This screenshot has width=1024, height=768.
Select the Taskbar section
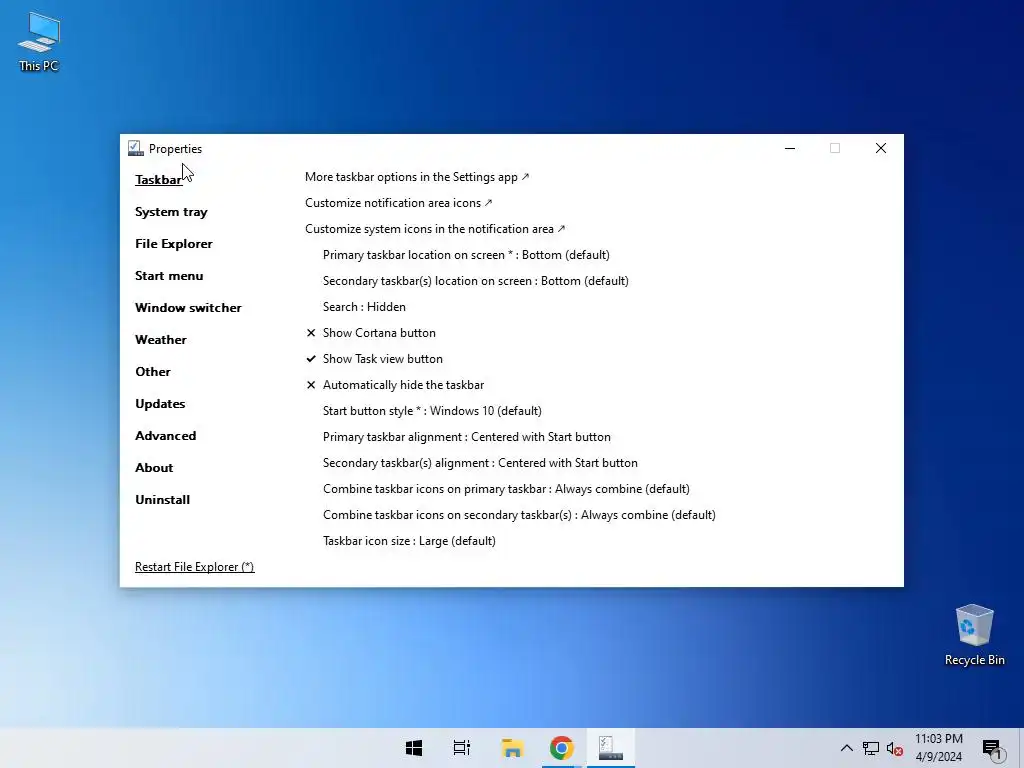(x=158, y=180)
